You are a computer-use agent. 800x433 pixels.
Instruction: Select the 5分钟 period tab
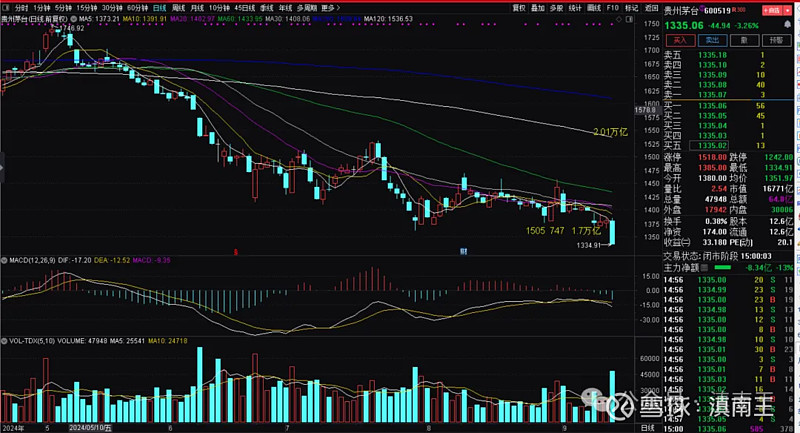tap(63, 8)
